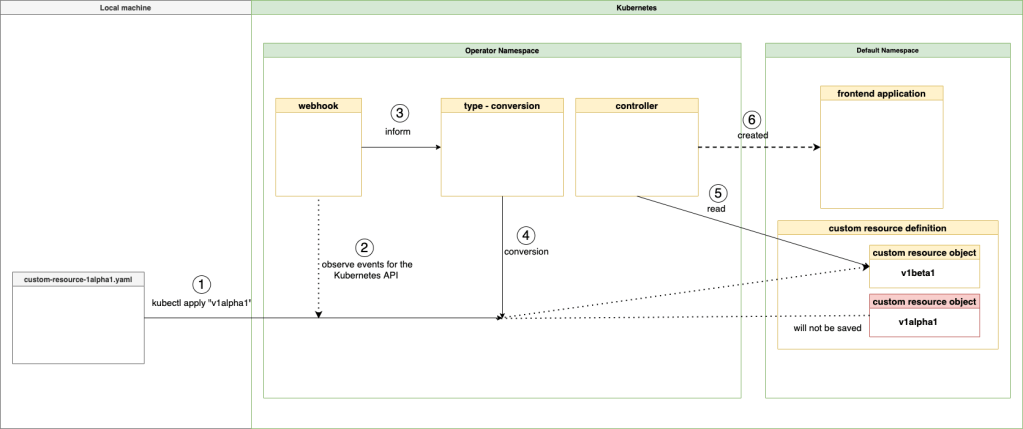Click the Kubernetes section header

click(x=637, y=7)
